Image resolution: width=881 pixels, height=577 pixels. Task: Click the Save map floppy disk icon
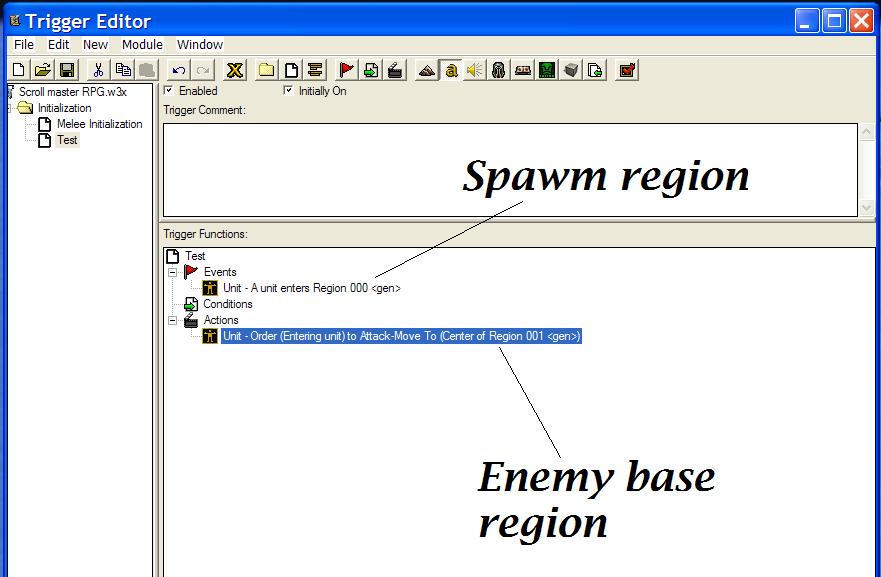point(67,70)
